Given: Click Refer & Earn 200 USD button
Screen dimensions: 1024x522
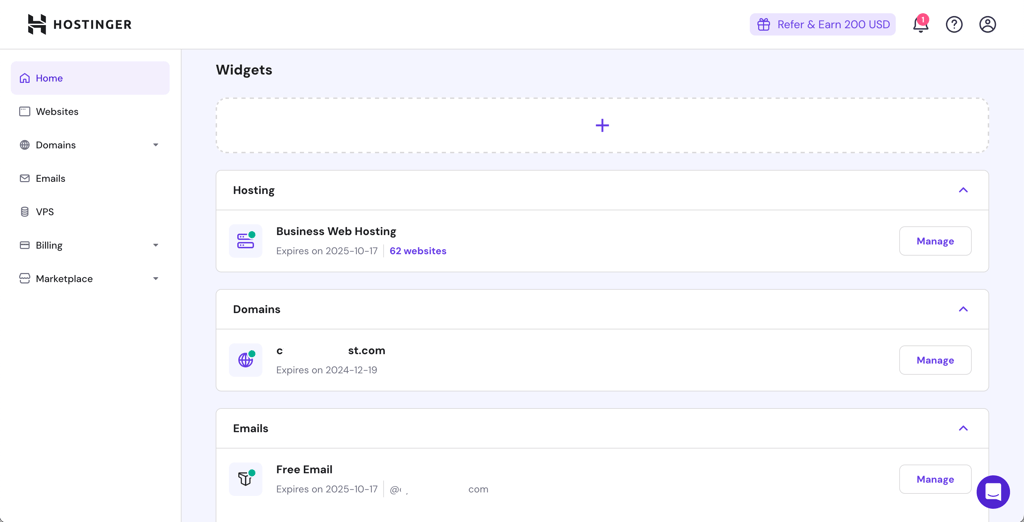Looking at the screenshot, I should point(823,24).
